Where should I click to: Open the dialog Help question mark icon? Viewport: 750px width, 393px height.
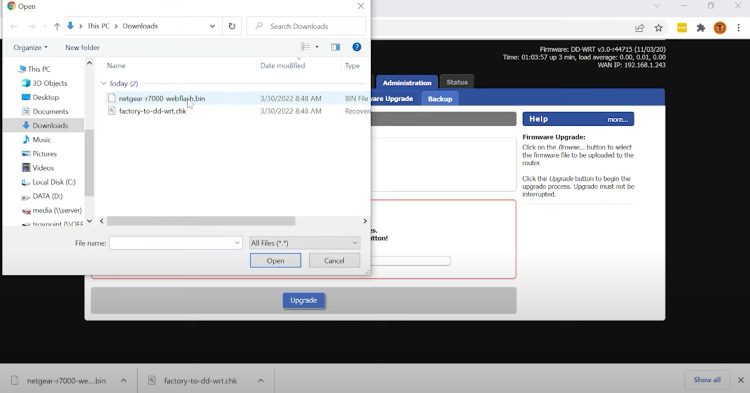tap(357, 47)
